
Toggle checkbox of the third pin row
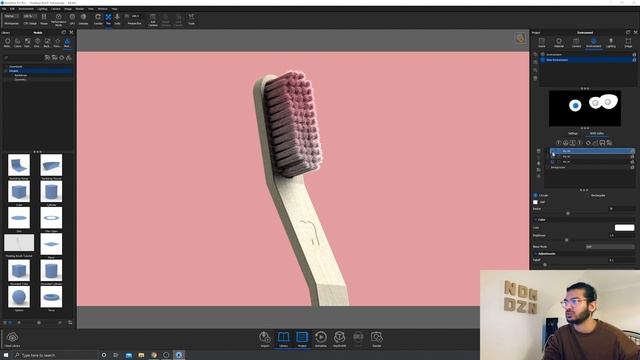[553, 162]
